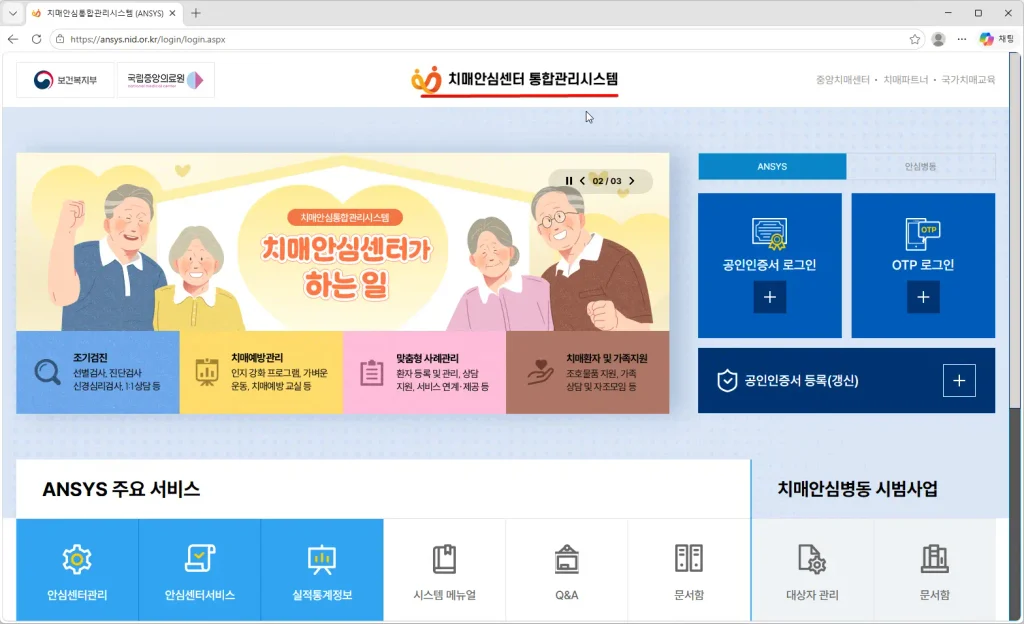This screenshot has height=624, width=1024.
Task: Click the 02 / 03 slide counter
Action: [607, 181]
